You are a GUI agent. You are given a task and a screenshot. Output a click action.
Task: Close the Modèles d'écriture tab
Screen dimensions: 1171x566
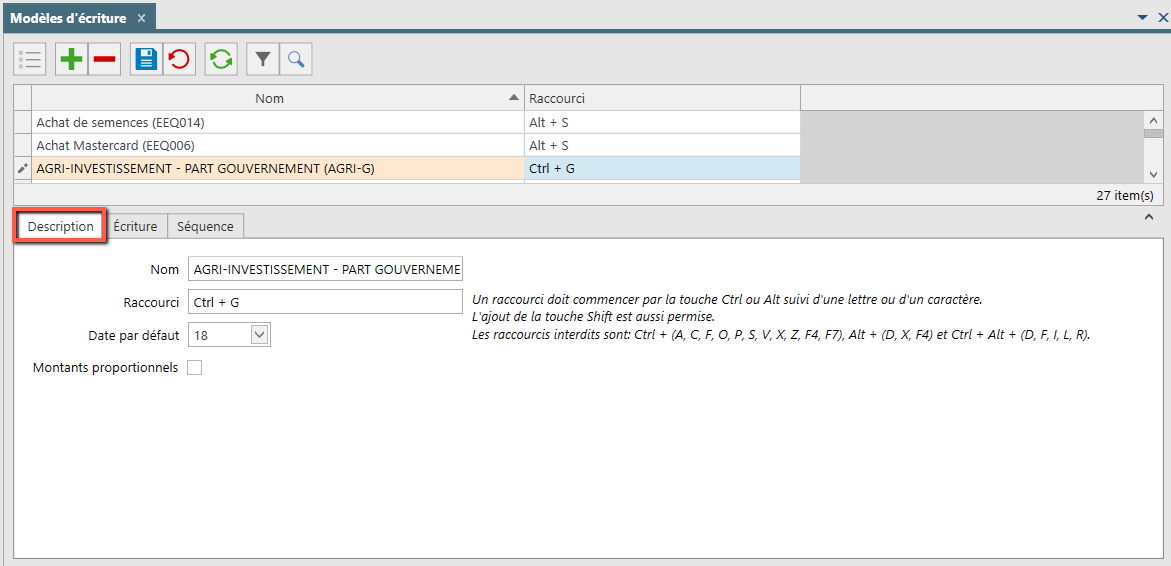[142, 17]
